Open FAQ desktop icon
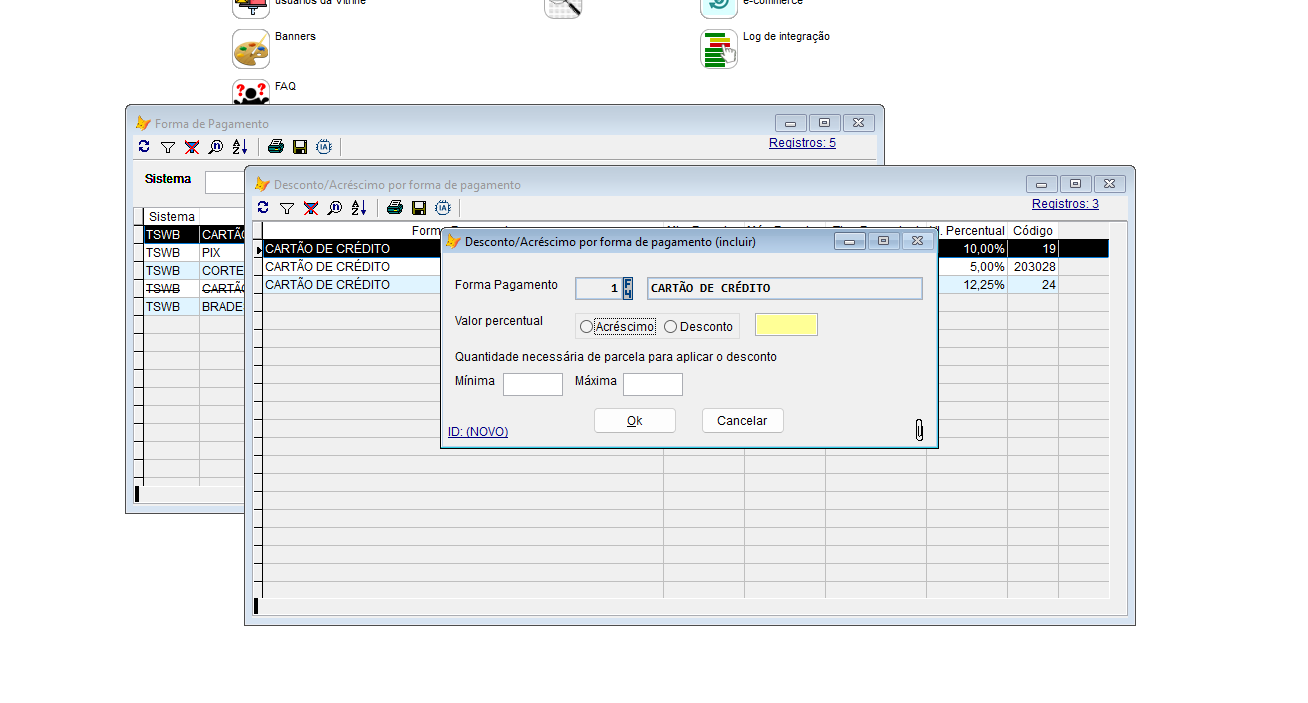 (251, 92)
